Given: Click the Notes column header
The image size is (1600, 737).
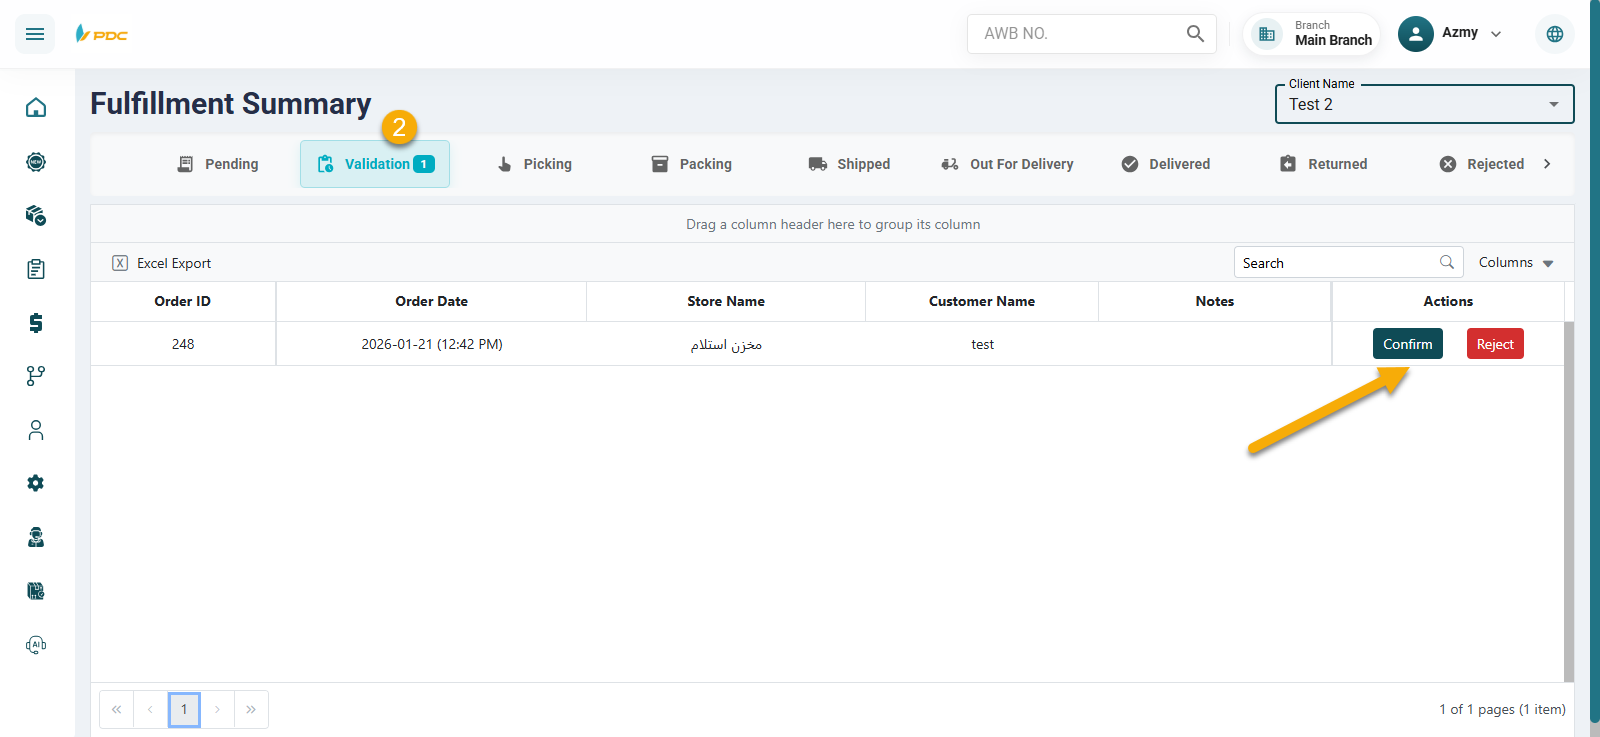Looking at the screenshot, I should point(1215,301).
